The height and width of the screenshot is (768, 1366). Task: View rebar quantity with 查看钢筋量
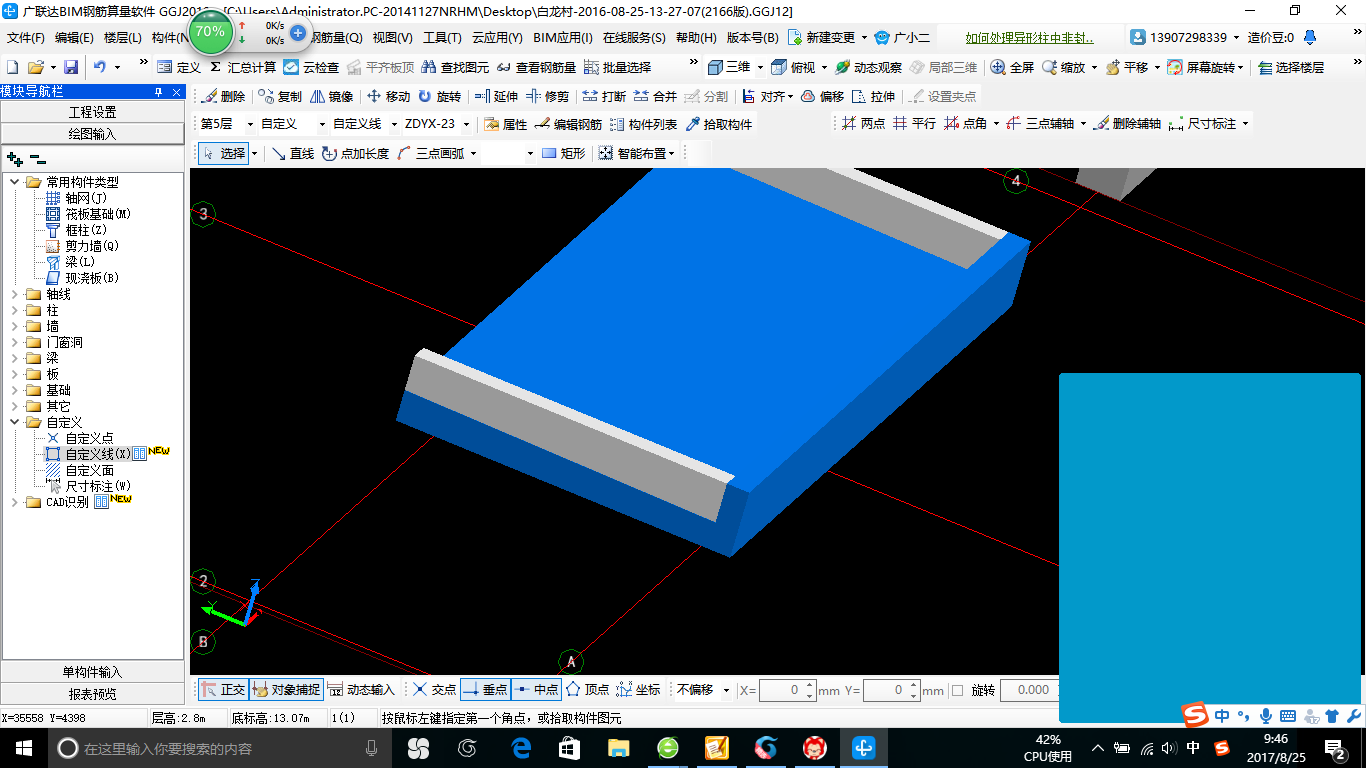pos(536,67)
